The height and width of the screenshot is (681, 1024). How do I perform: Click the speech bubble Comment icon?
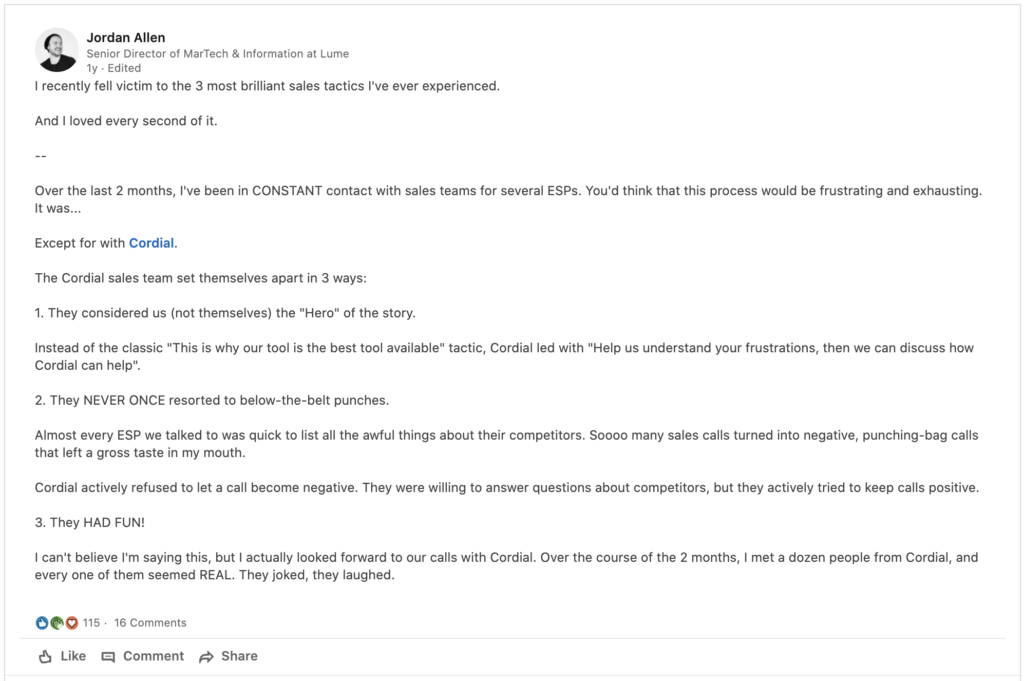click(x=108, y=657)
